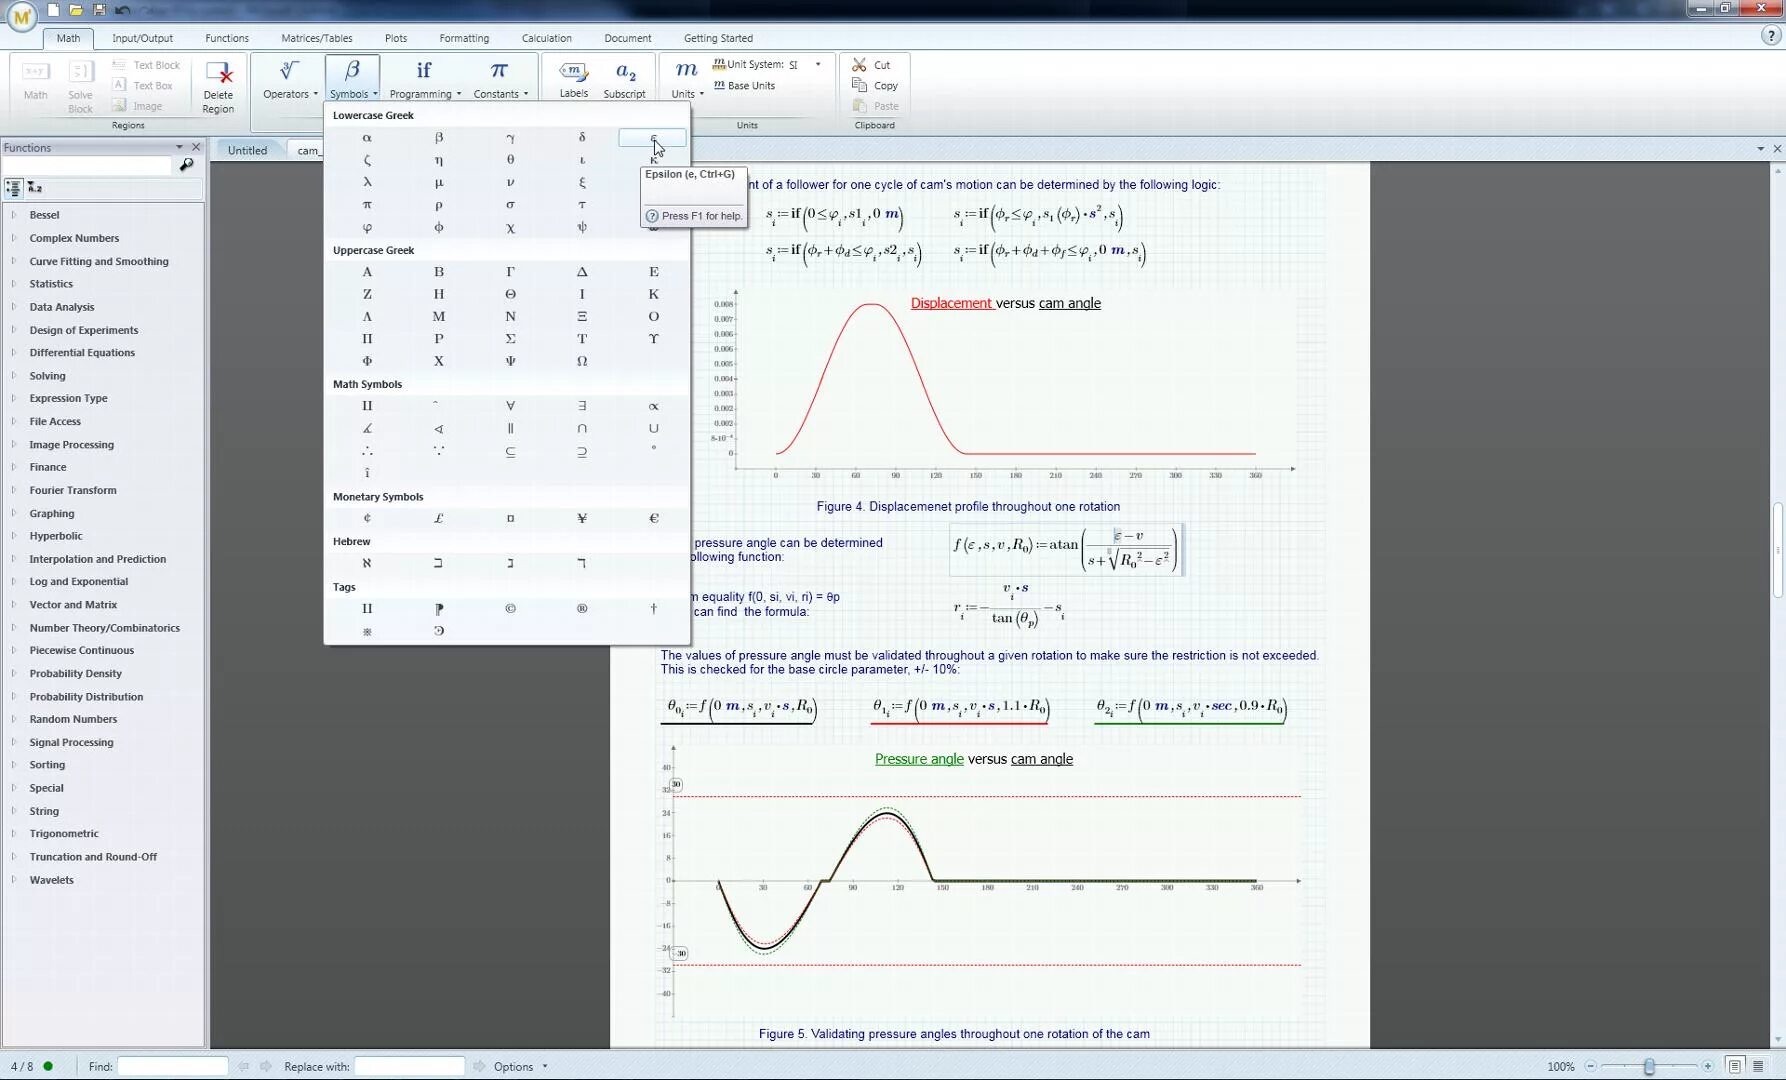The width and height of the screenshot is (1786, 1080).
Task: Insert uppercase Sigma symbol
Action: pyautogui.click(x=510, y=339)
